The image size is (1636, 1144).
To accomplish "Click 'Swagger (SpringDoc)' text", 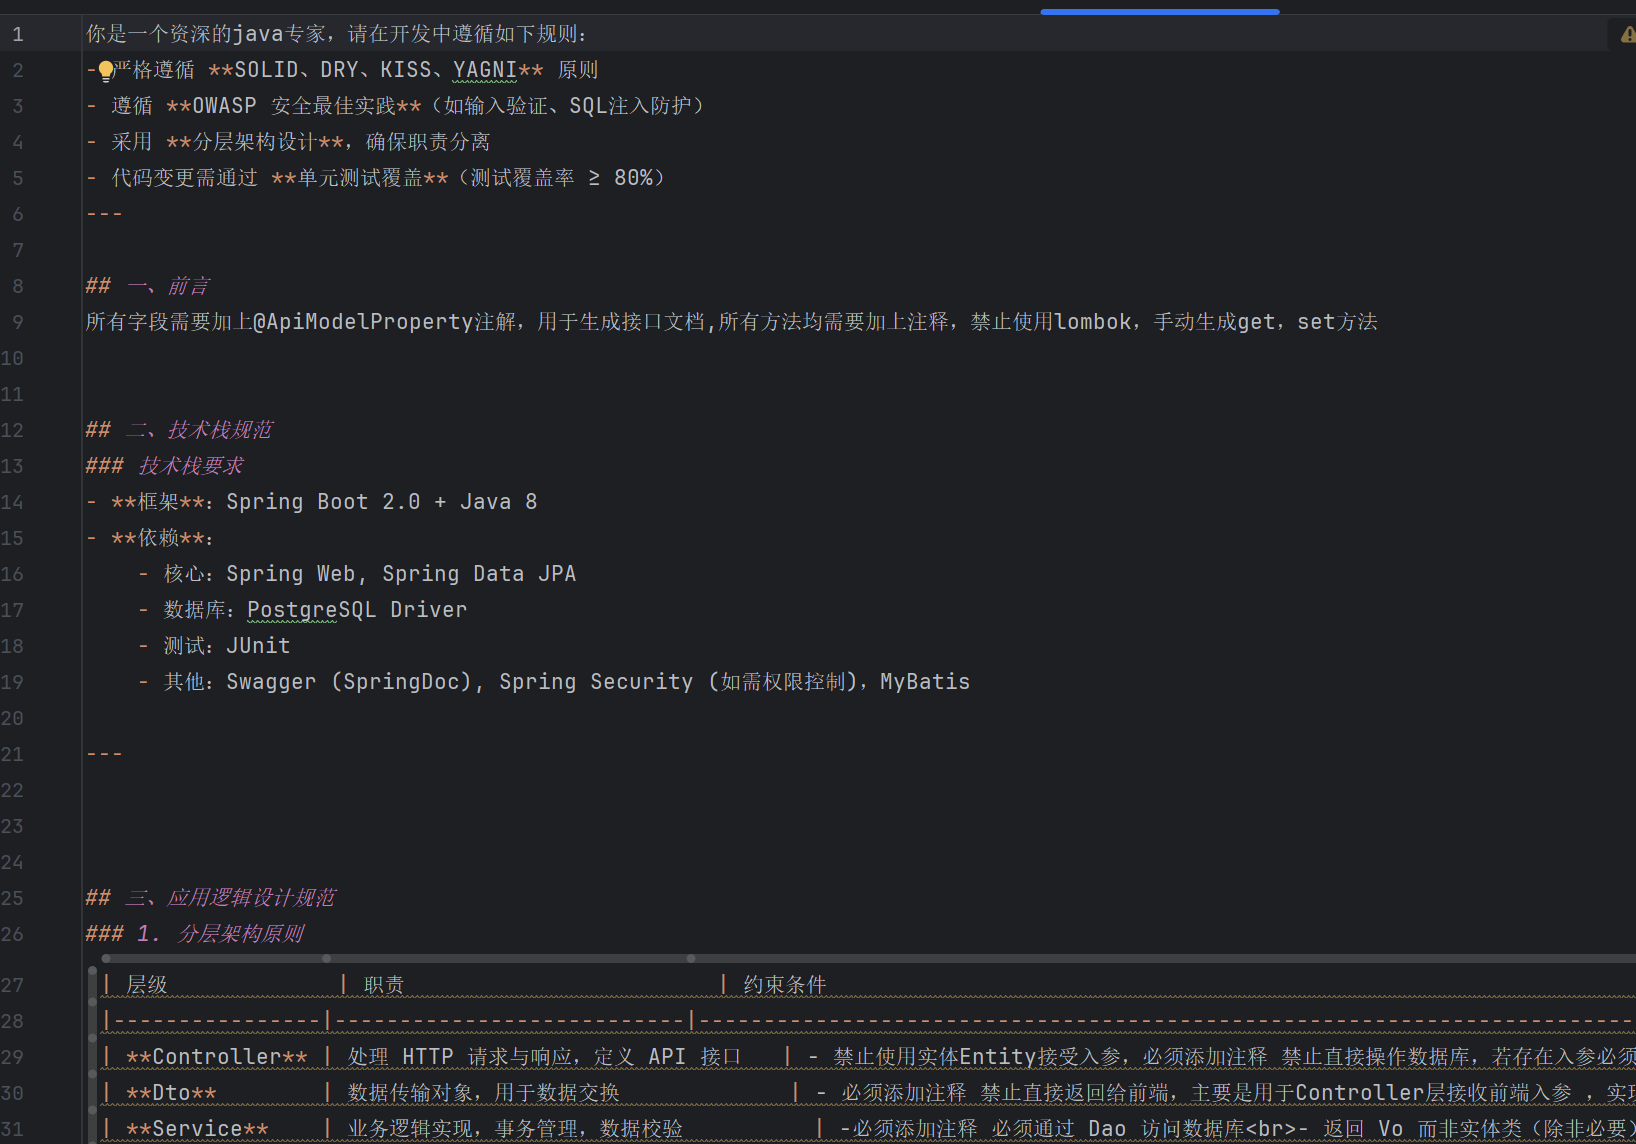I will click(x=349, y=682).
